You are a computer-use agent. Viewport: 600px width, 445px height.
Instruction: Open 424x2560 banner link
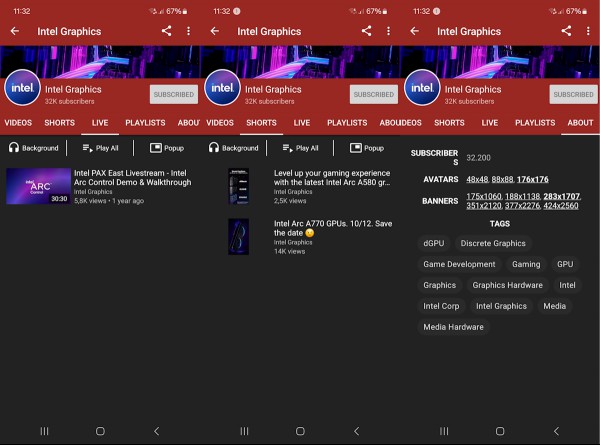coord(561,205)
